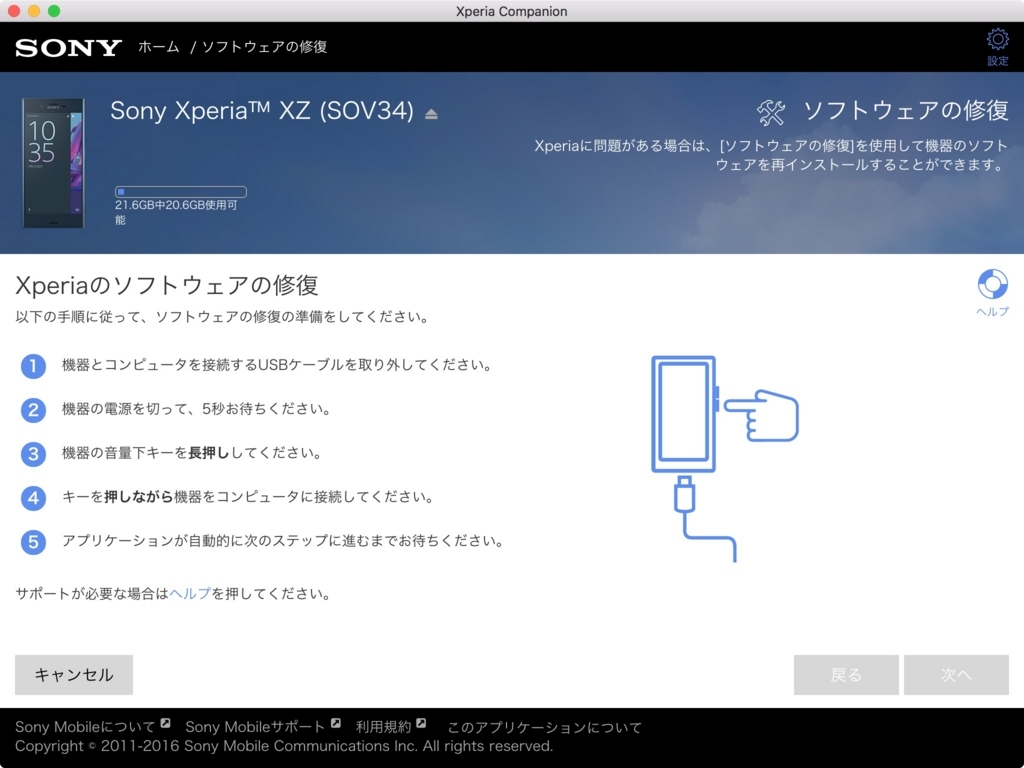Image resolution: width=1024 pixels, height=768 pixels.
Task: Open the Sony Mobileについて link
Action: pyautogui.click(x=86, y=727)
